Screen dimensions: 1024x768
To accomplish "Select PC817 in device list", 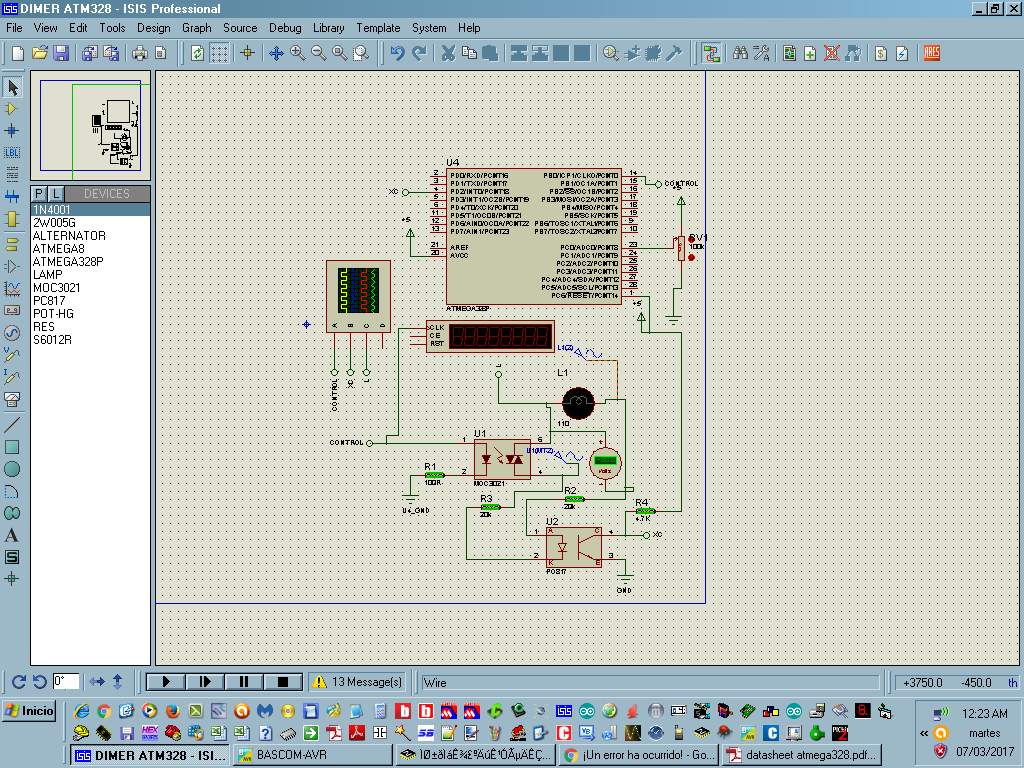I will pos(91,300).
